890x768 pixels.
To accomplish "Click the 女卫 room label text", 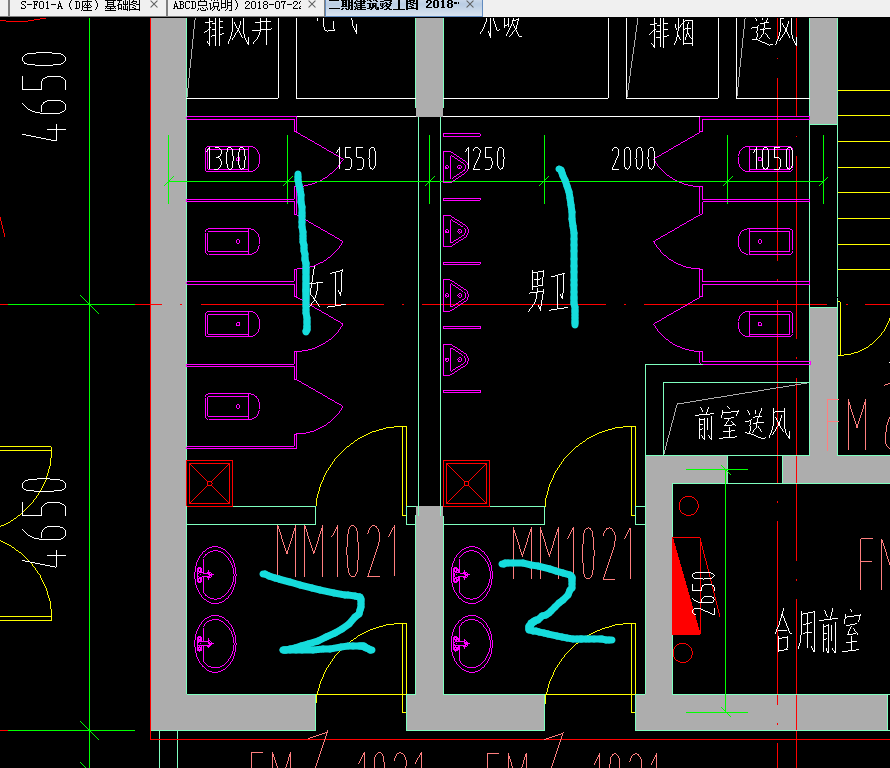I will [326, 288].
